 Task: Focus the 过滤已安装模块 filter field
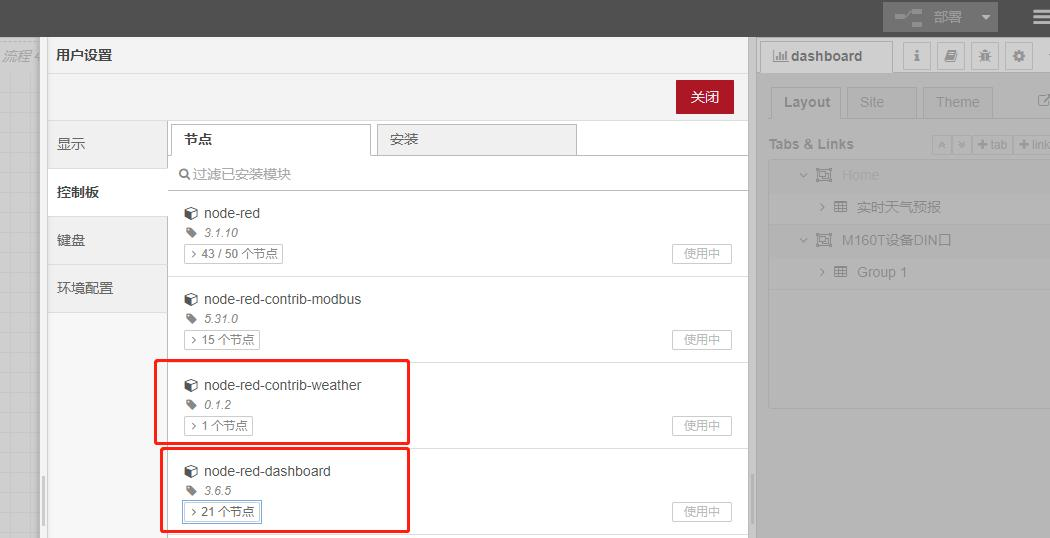(x=458, y=174)
